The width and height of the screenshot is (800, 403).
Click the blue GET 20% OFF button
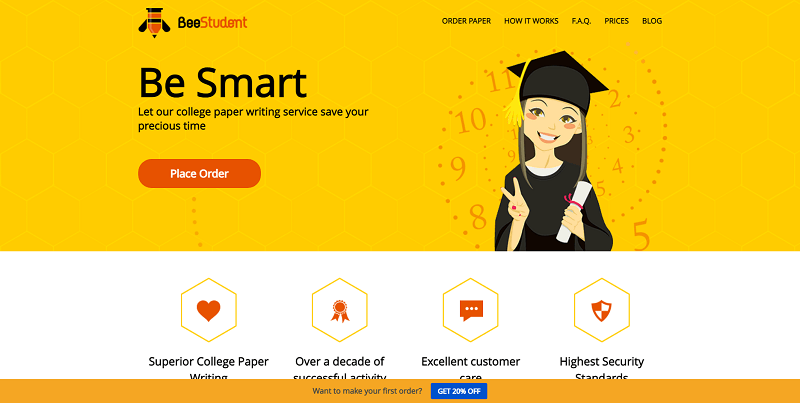(x=459, y=391)
